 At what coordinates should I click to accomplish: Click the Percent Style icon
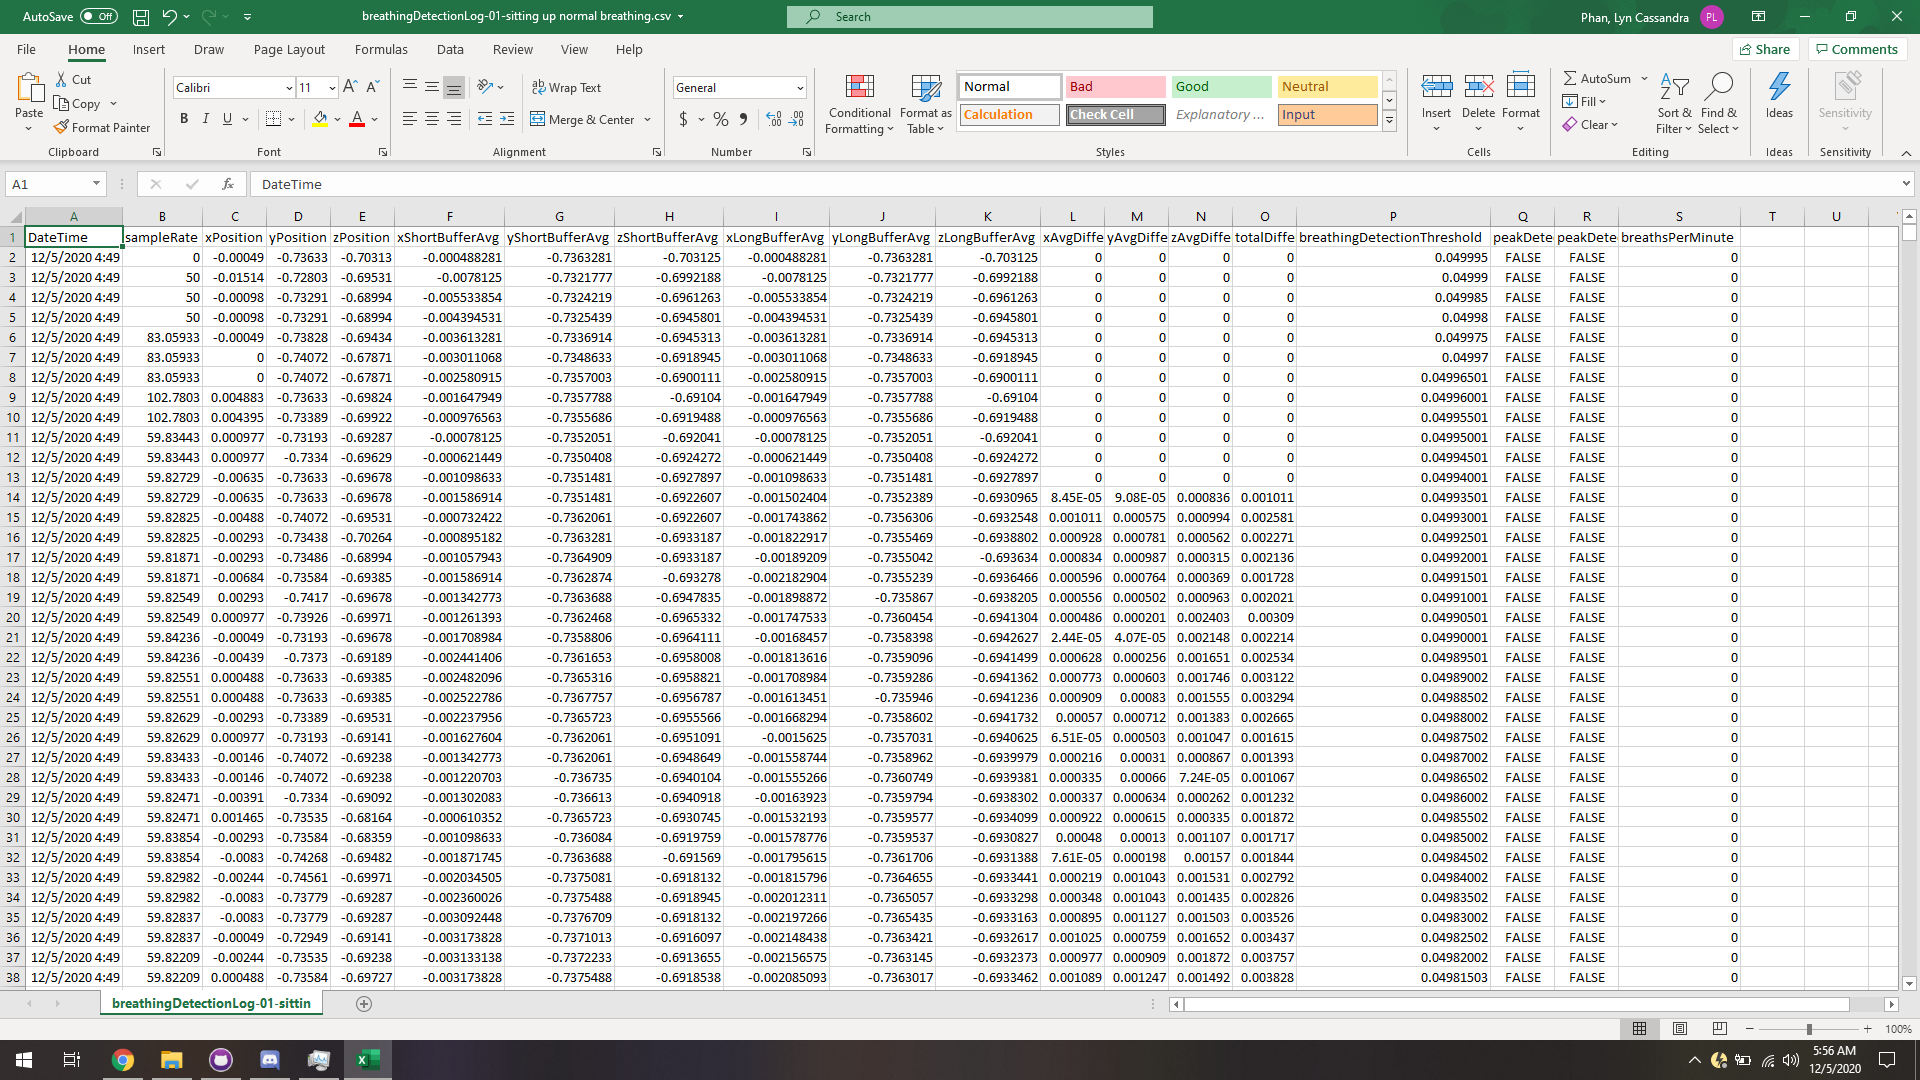click(x=721, y=118)
